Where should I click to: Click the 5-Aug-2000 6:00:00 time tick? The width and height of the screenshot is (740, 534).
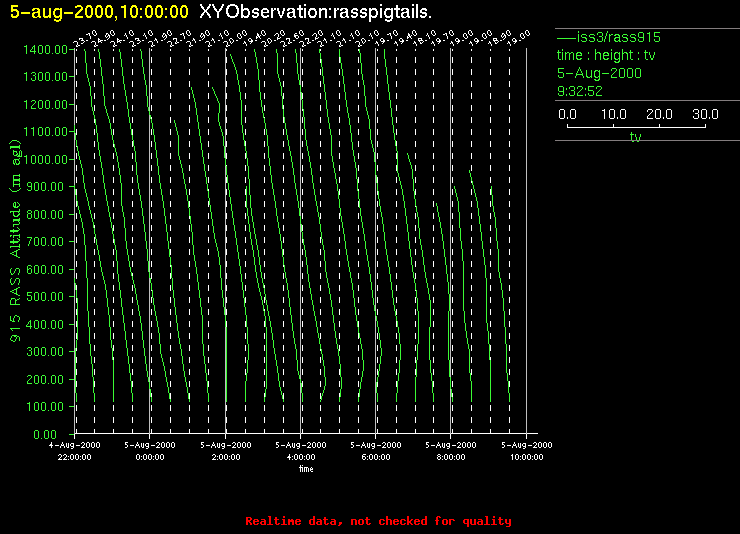click(376, 450)
